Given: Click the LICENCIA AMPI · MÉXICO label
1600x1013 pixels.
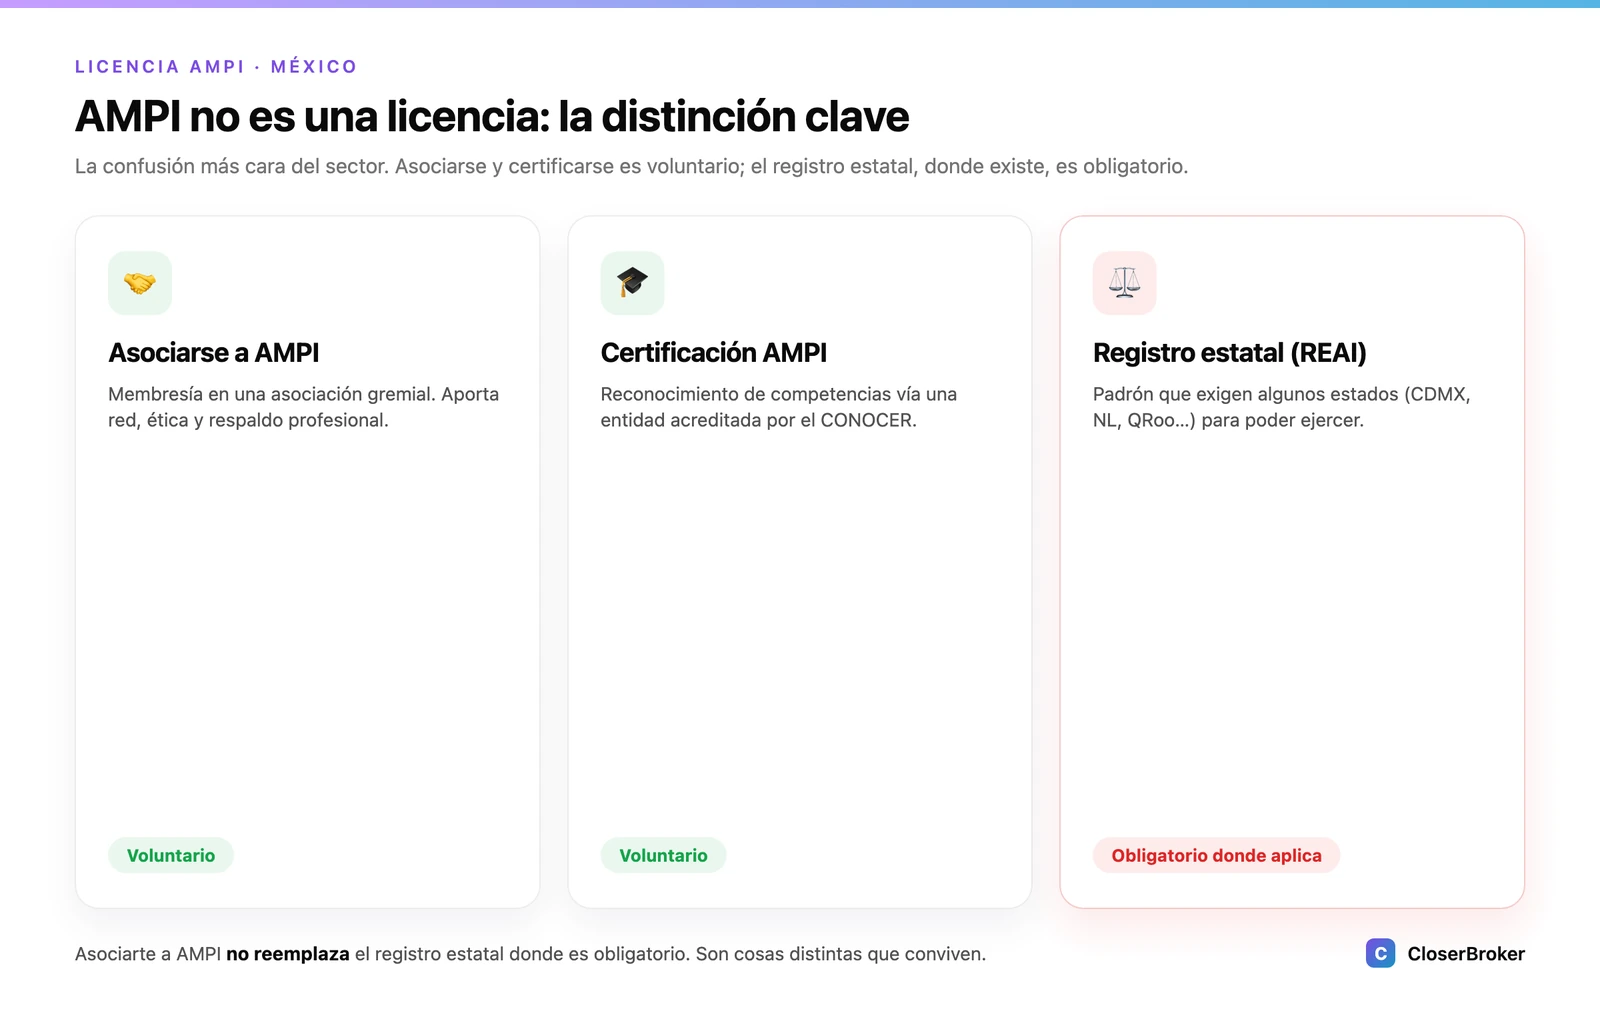Looking at the screenshot, I should coord(216,67).
